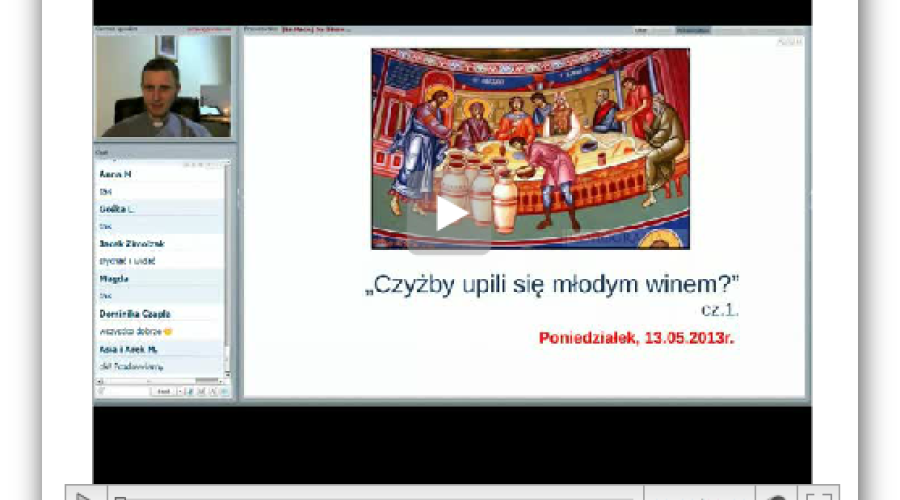Select the date text "Poniedziałek, 13.05.2013r."

(637, 338)
